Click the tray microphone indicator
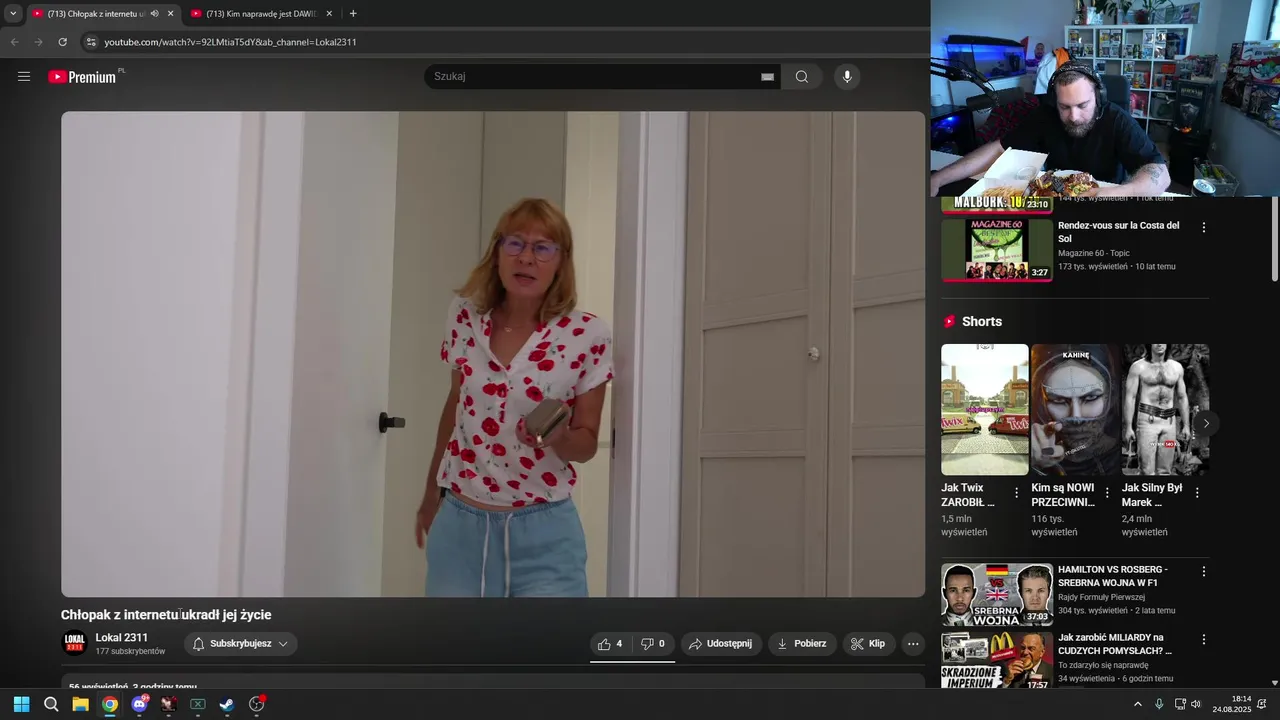1280x720 pixels. 1159,704
